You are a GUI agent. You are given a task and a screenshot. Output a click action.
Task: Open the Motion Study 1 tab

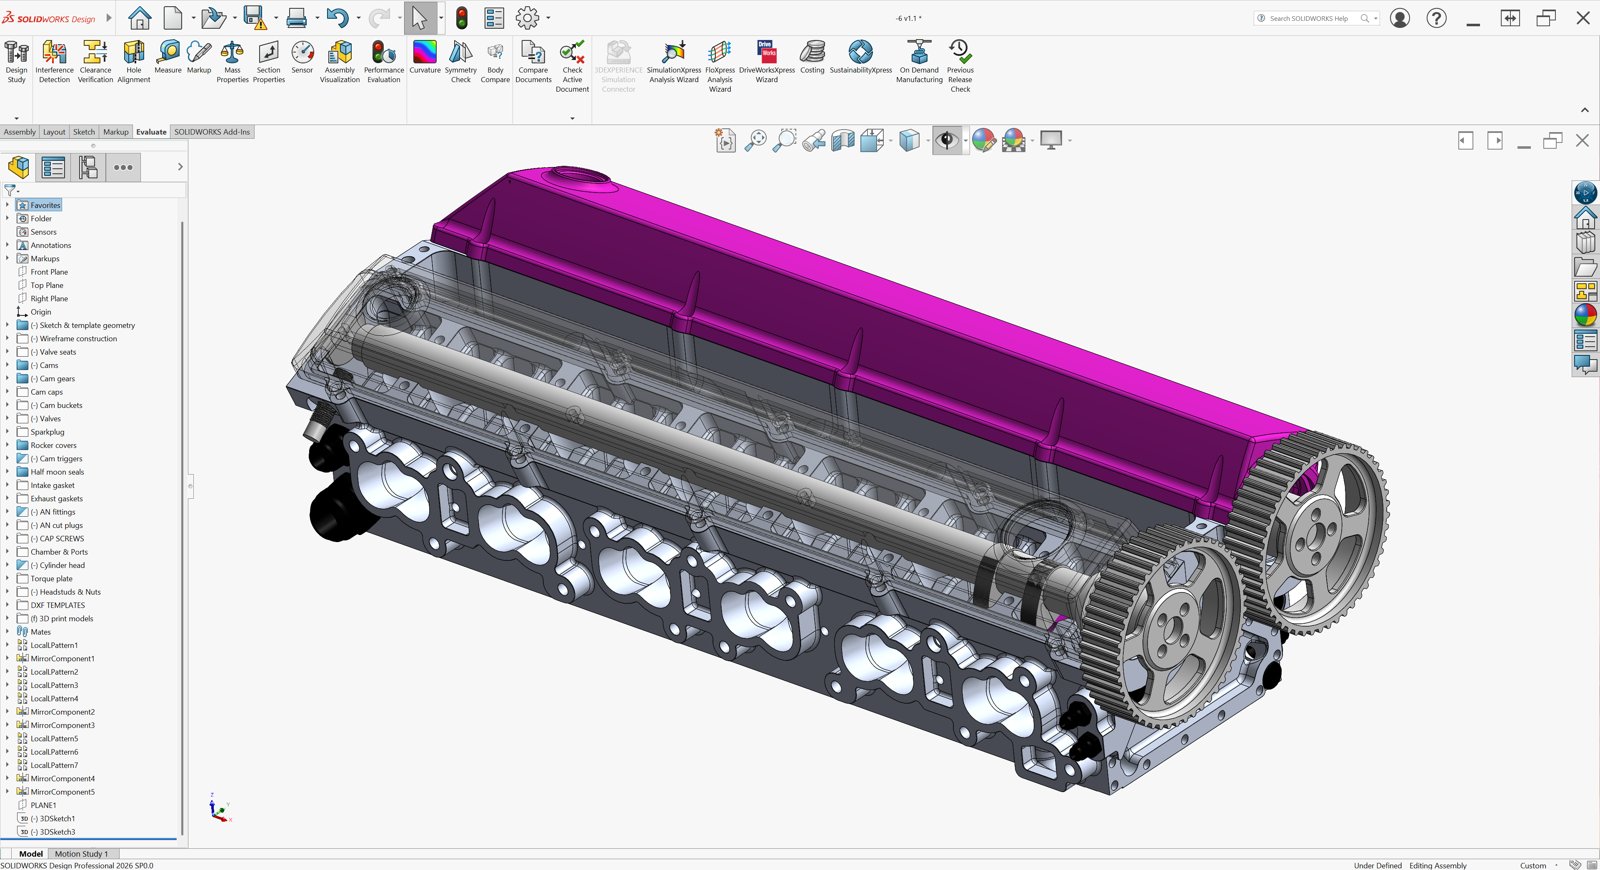pyautogui.click(x=81, y=854)
